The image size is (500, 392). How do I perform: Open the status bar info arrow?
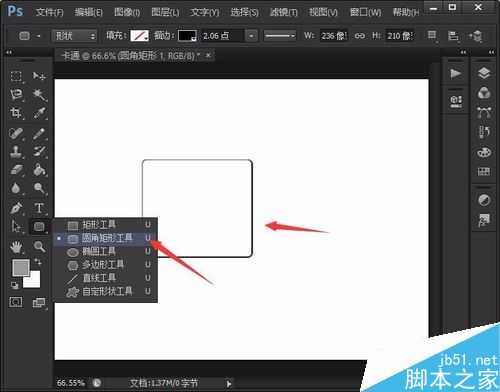coord(229,384)
